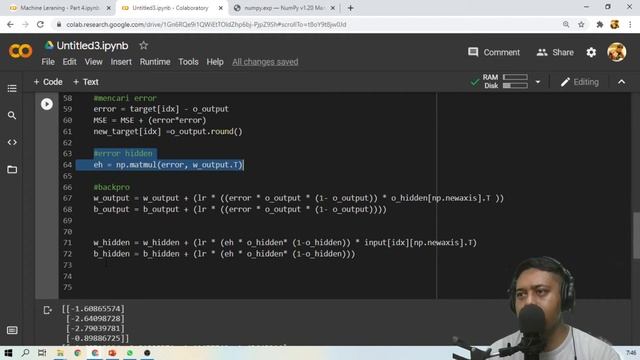Screen dimensions: 640x360
Task: Click the cell output toggle icon
Action: (47, 310)
